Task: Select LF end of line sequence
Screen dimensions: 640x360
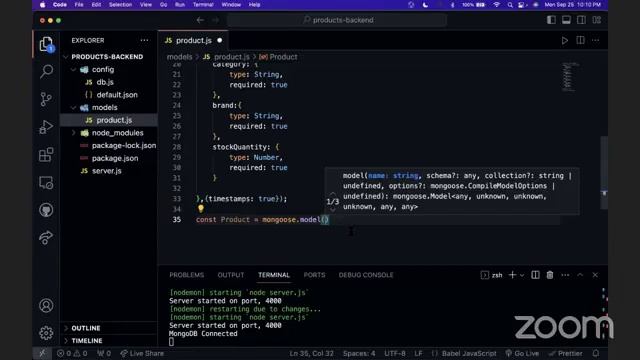Action: 418,353
